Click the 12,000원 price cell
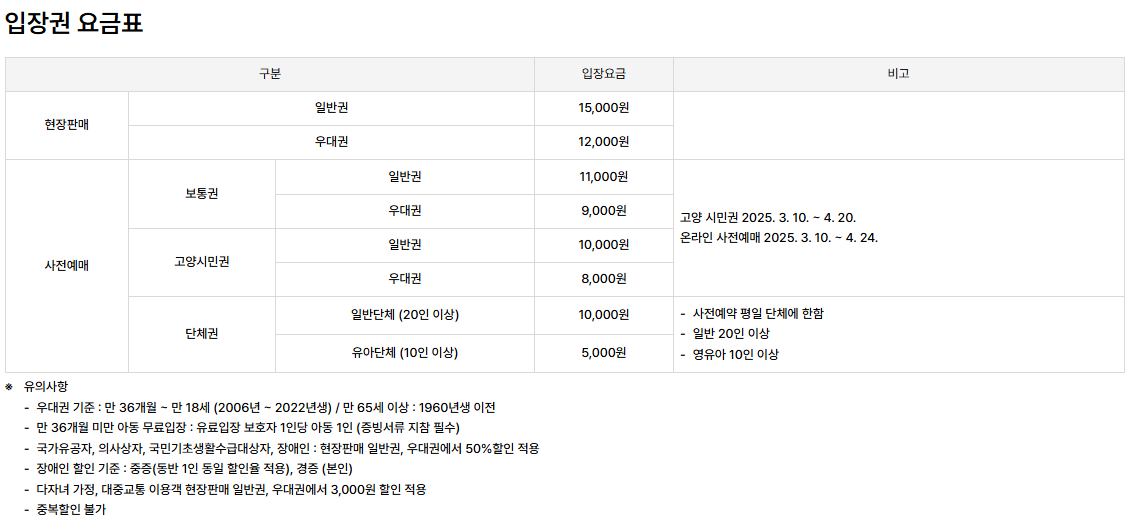Image resolution: width=1130 pixels, height=522 pixels. pos(604,143)
